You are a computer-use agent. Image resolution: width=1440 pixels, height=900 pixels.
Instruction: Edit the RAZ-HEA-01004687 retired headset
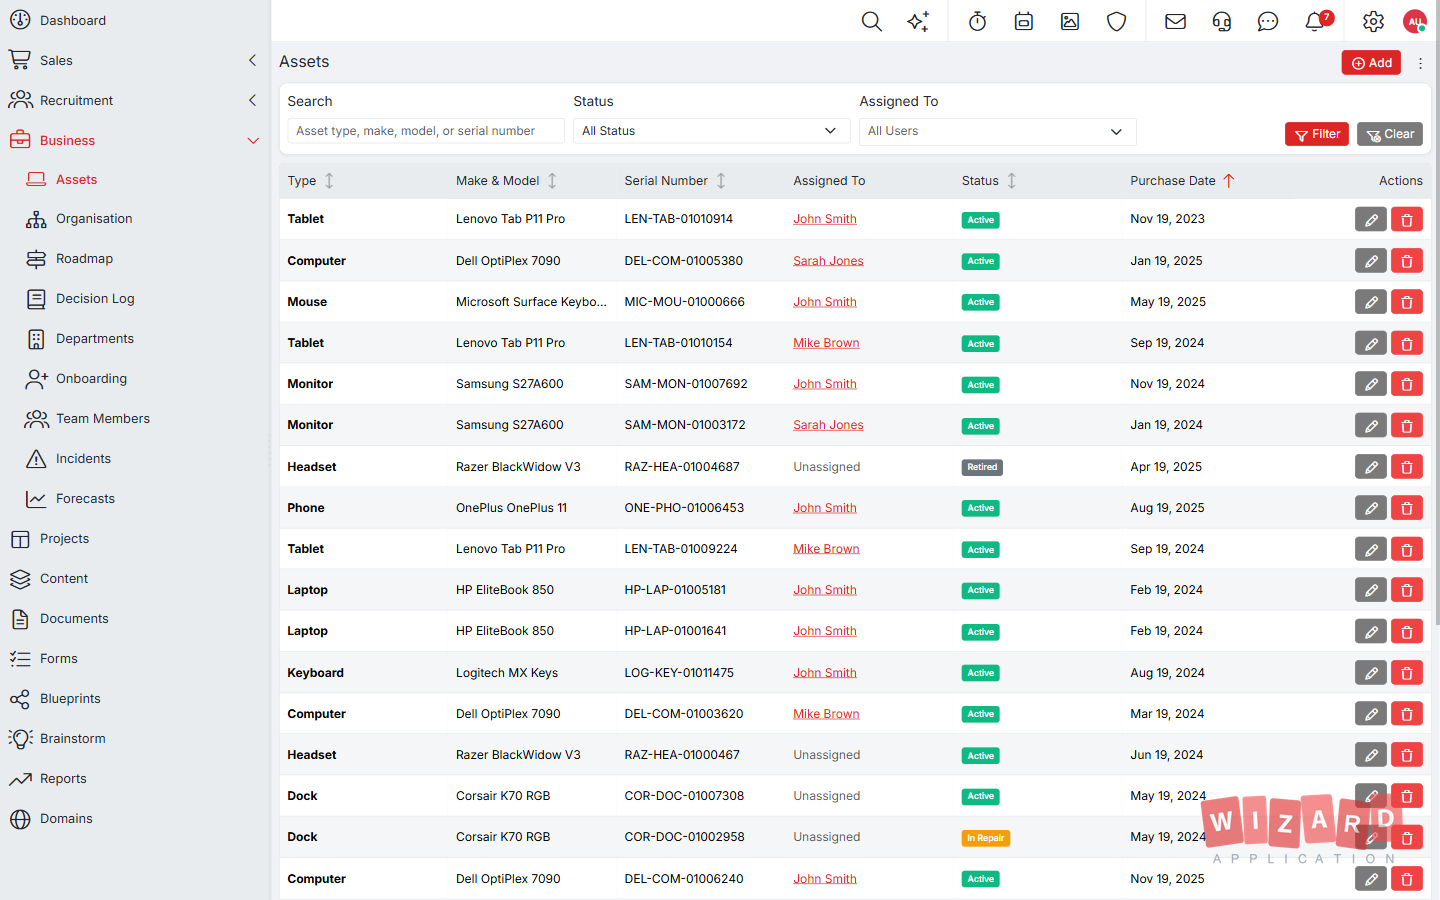[1371, 467]
